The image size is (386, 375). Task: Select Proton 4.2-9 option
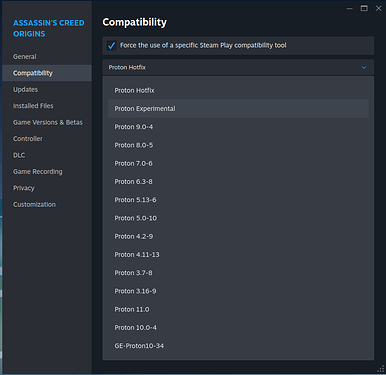coord(238,236)
